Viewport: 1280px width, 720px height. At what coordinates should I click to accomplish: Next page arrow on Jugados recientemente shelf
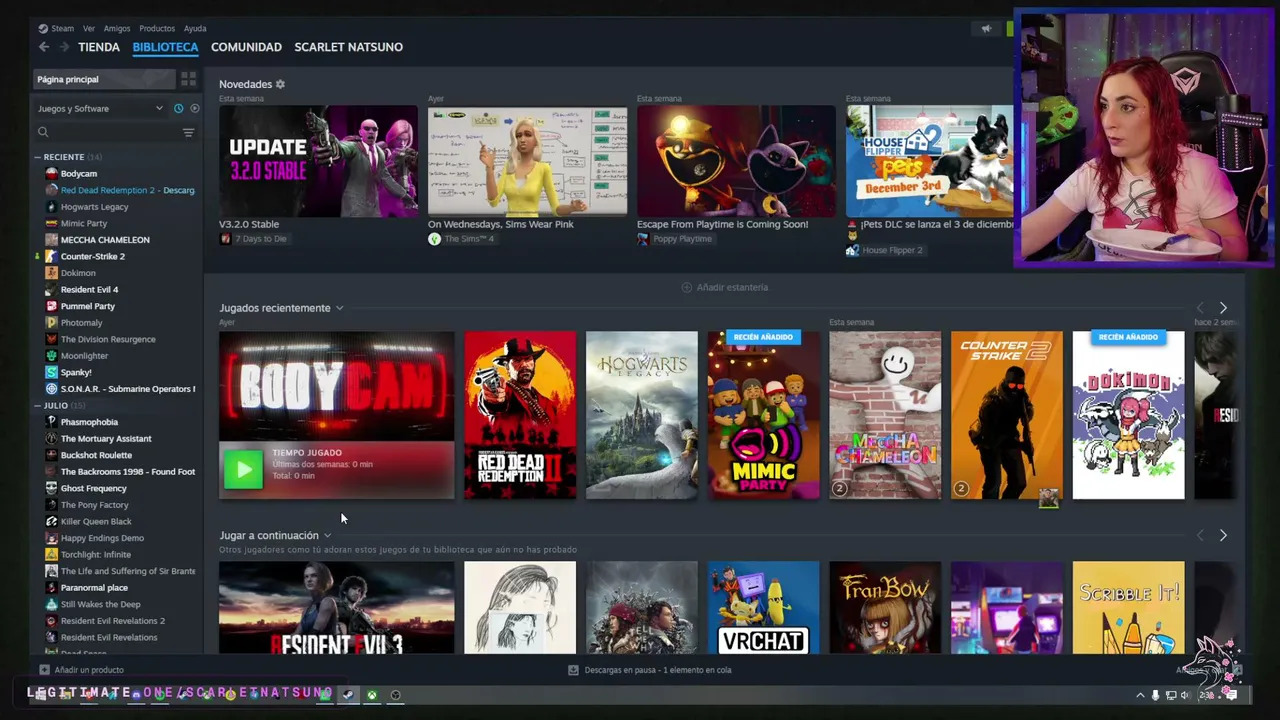pos(1222,308)
